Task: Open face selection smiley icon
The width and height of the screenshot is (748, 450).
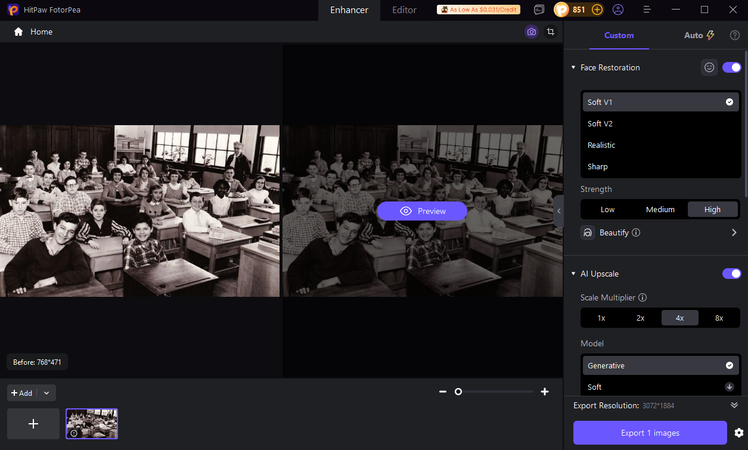Action: 709,67
